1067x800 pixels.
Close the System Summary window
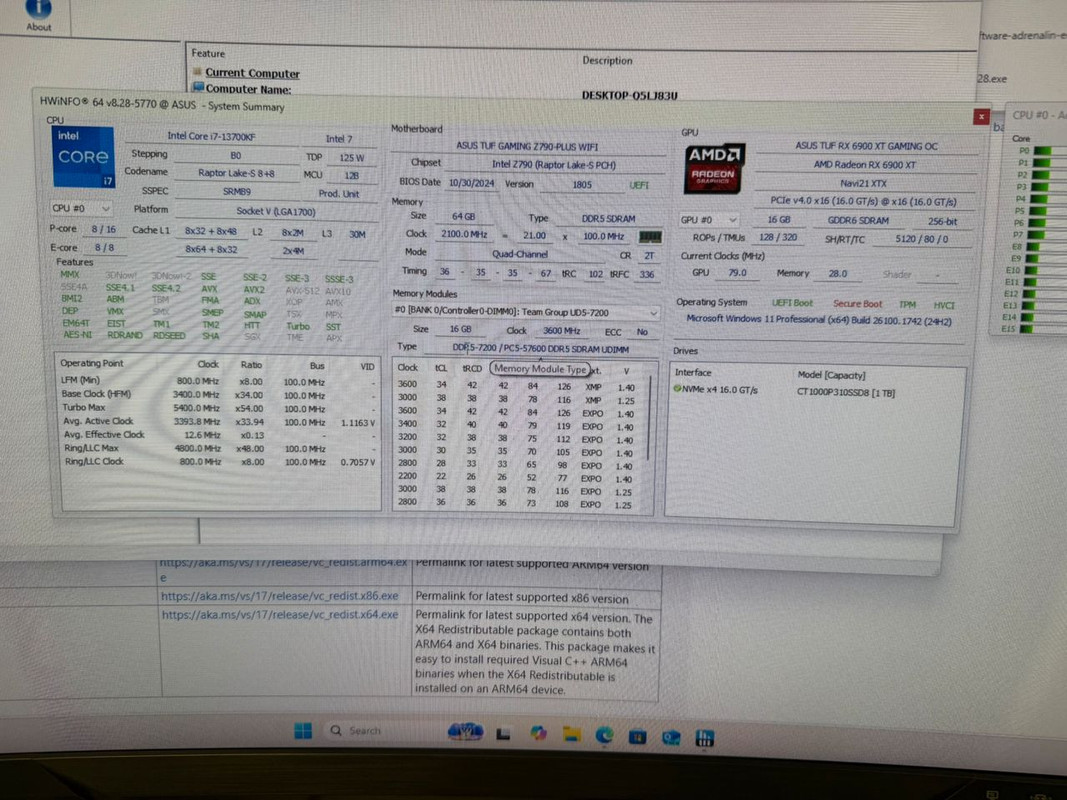[x=981, y=117]
